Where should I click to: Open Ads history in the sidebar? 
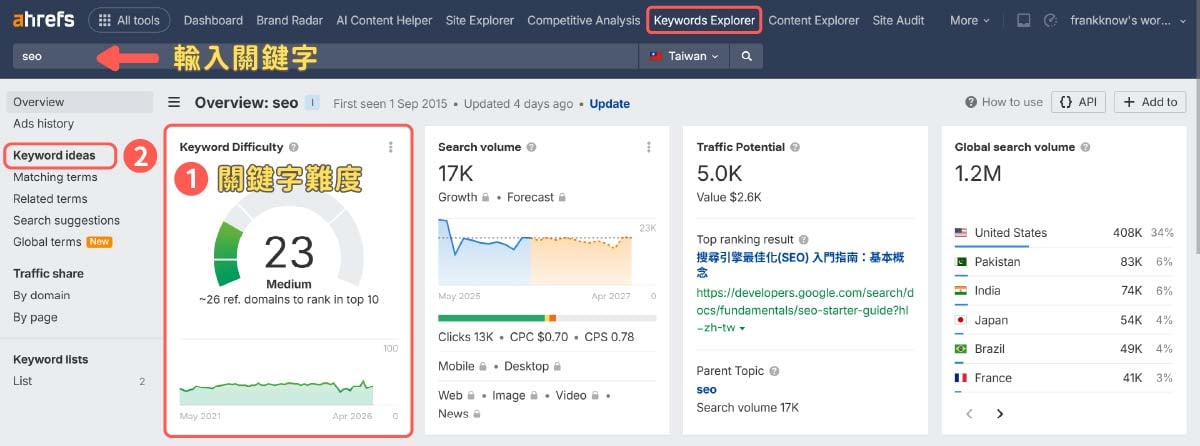(43, 124)
